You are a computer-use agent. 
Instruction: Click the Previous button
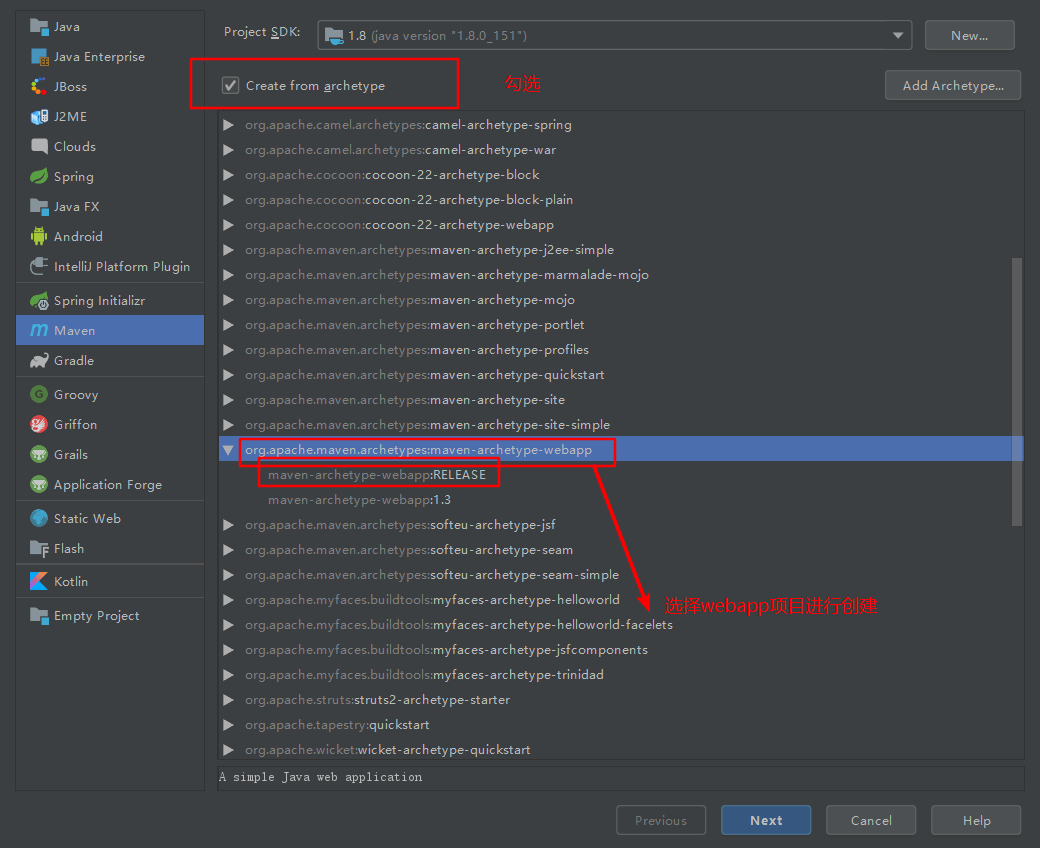click(661, 820)
